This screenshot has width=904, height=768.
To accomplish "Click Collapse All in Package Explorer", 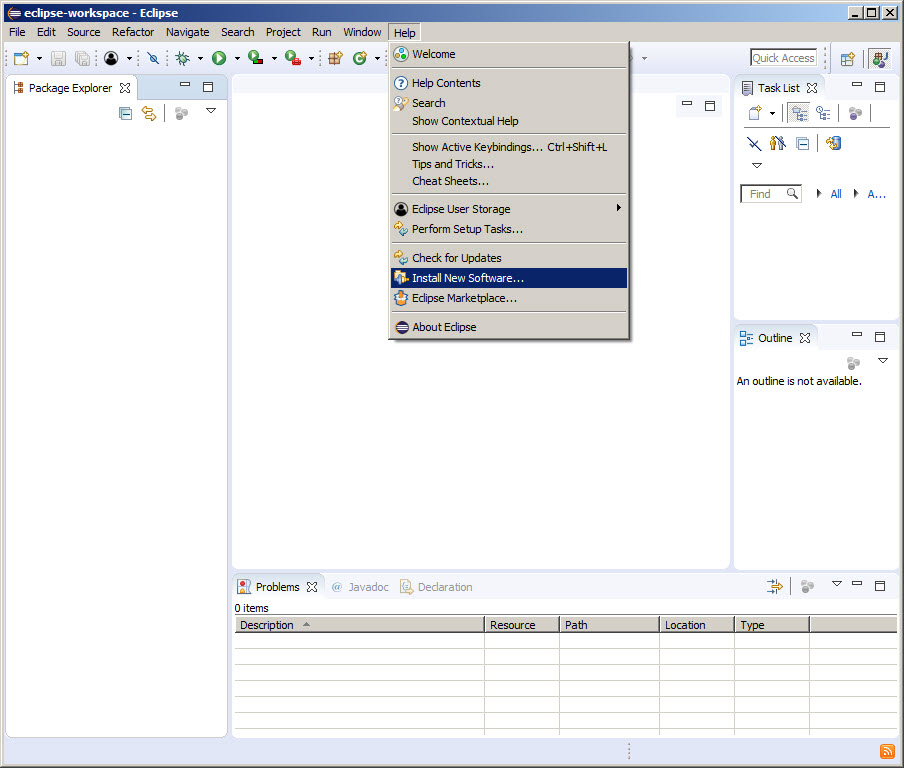I will coord(125,114).
